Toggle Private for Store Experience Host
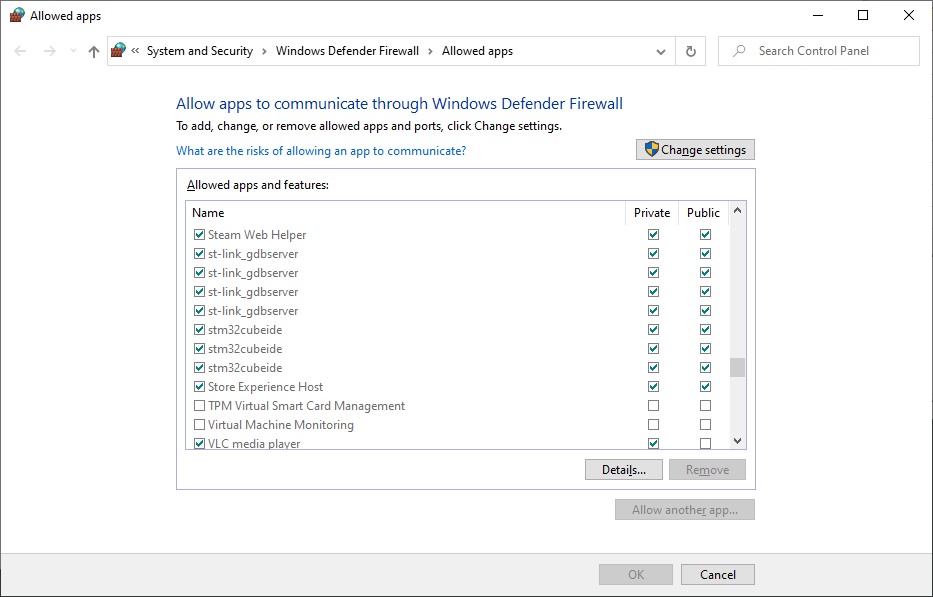Screen dimensions: 933x597 [653, 387]
